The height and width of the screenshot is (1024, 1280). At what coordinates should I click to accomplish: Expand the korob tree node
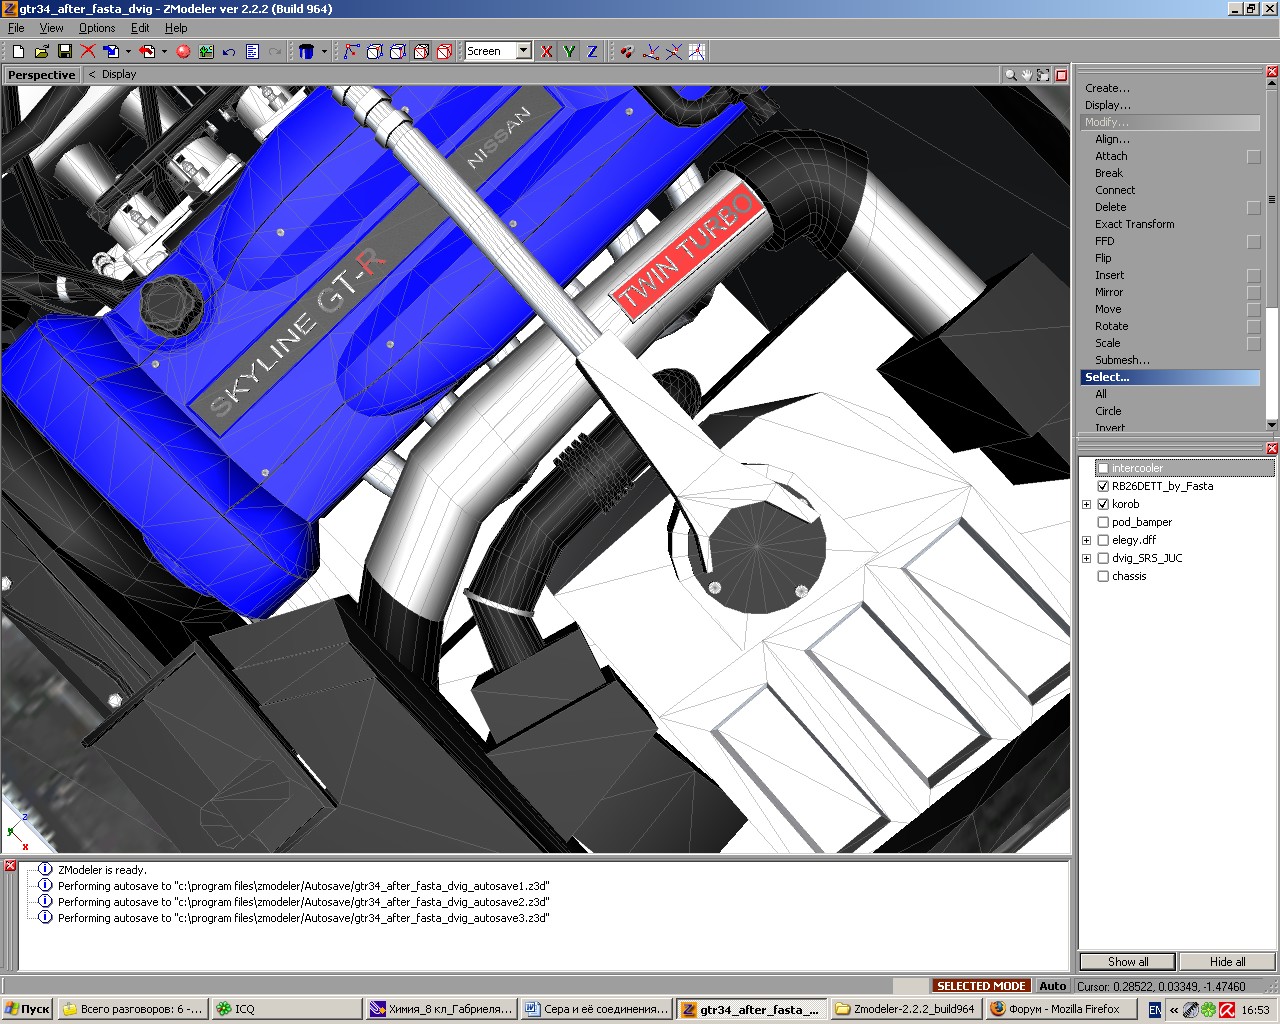pyautogui.click(x=1087, y=504)
